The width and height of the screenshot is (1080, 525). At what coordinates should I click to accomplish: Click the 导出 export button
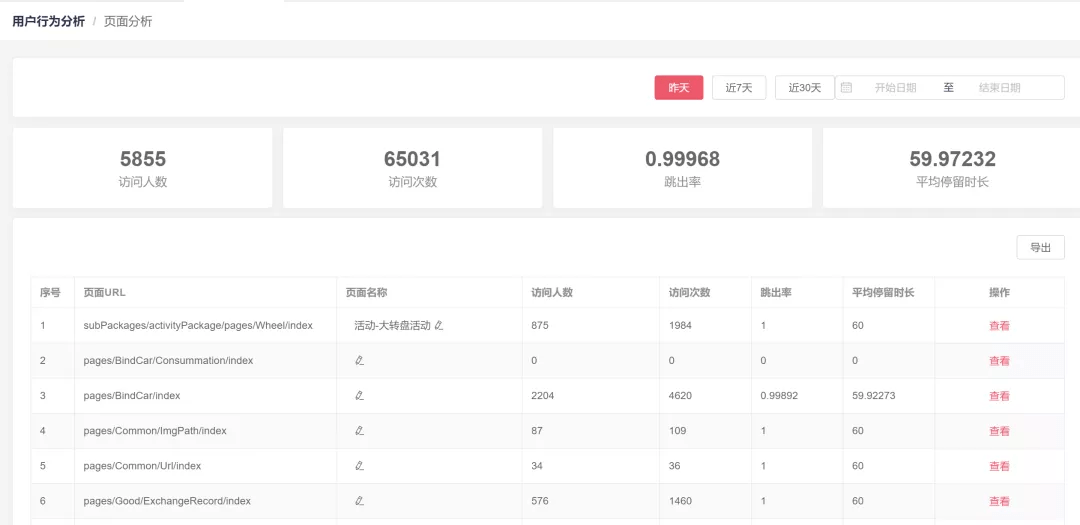point(1040,248)
